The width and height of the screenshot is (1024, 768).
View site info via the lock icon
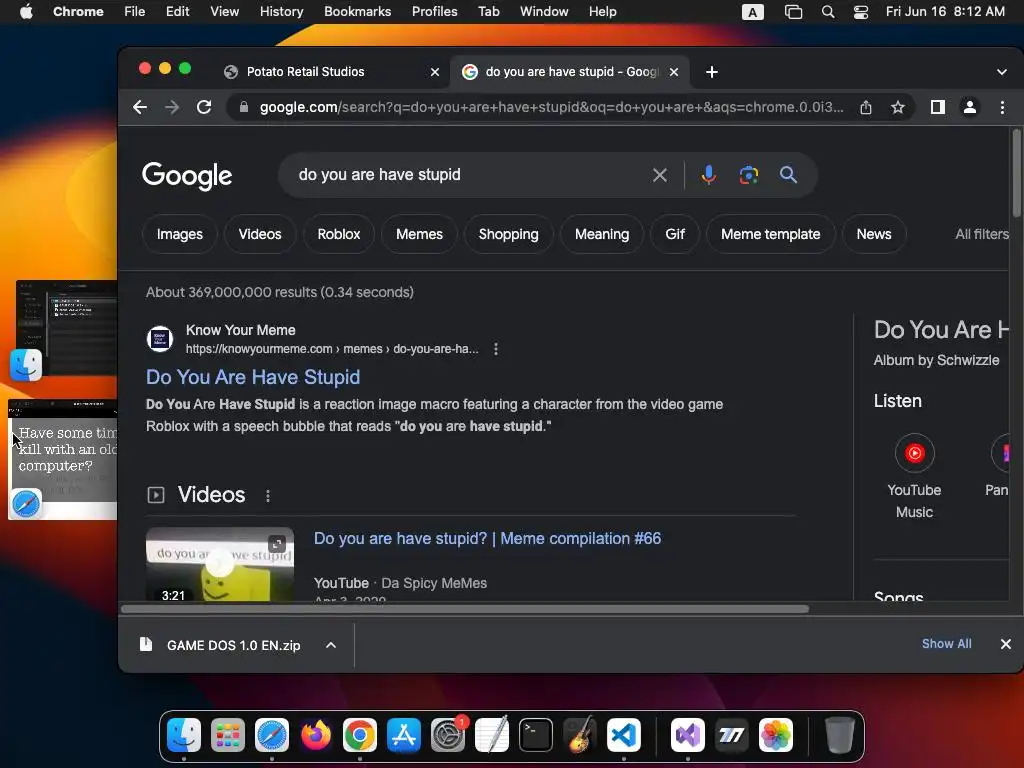tap(244, 107)
